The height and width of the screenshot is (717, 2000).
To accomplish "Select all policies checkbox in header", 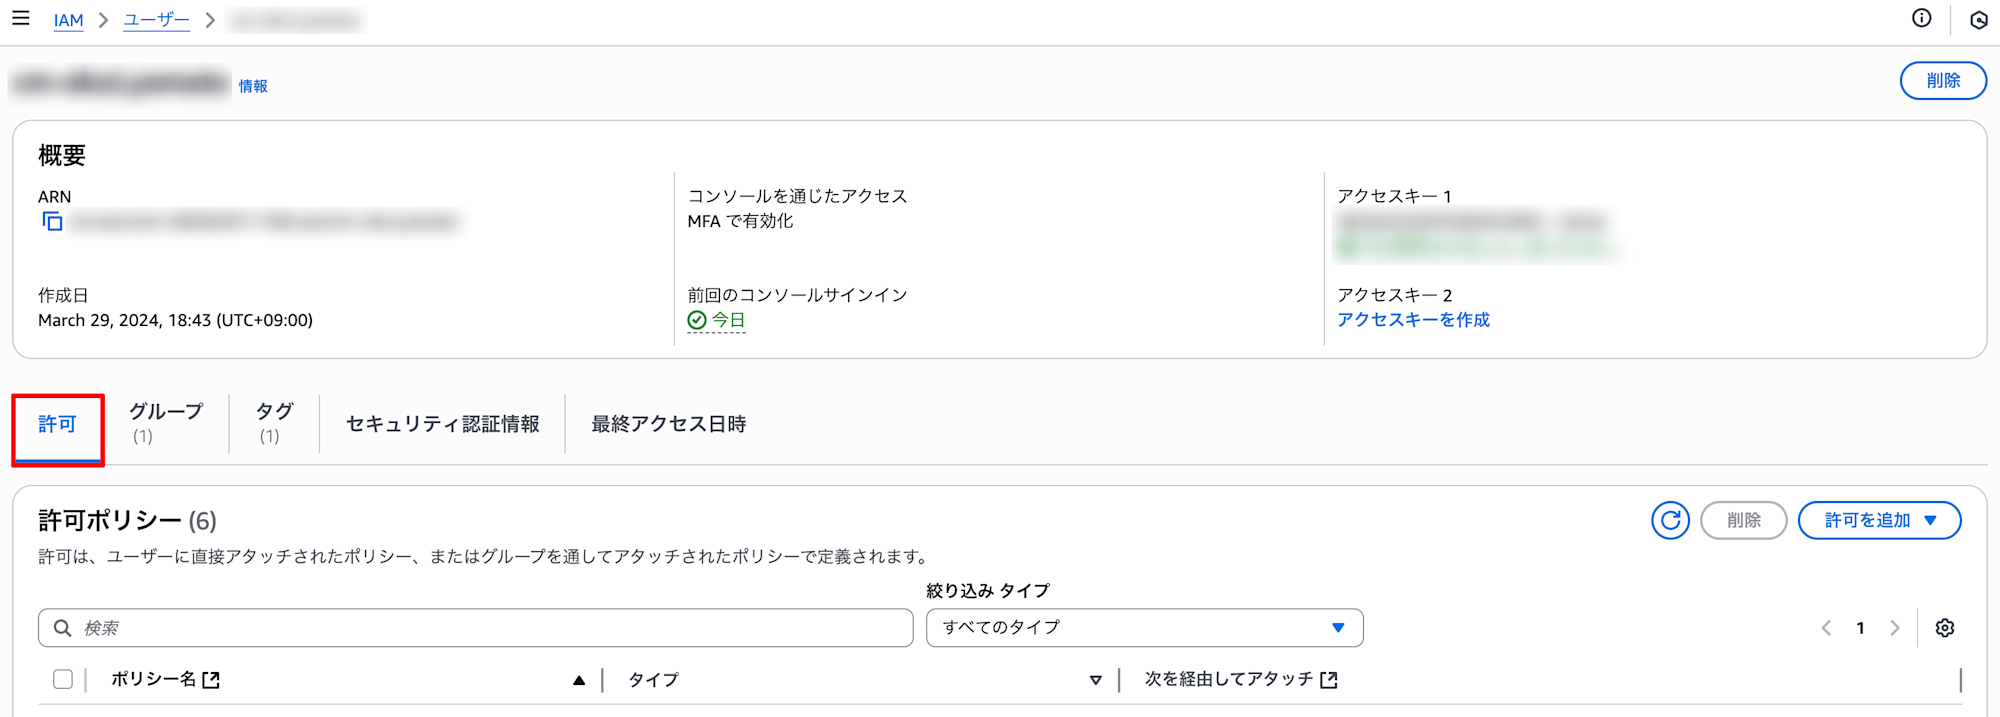I will coord(63,679).
